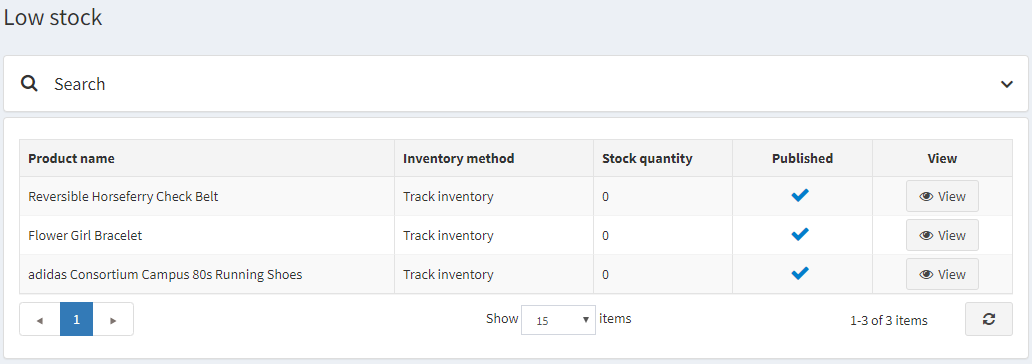This screenshot has width=1032, height=364.
Task: View the Flower Girl Bracelet product
Action: (x=942, y=235)
